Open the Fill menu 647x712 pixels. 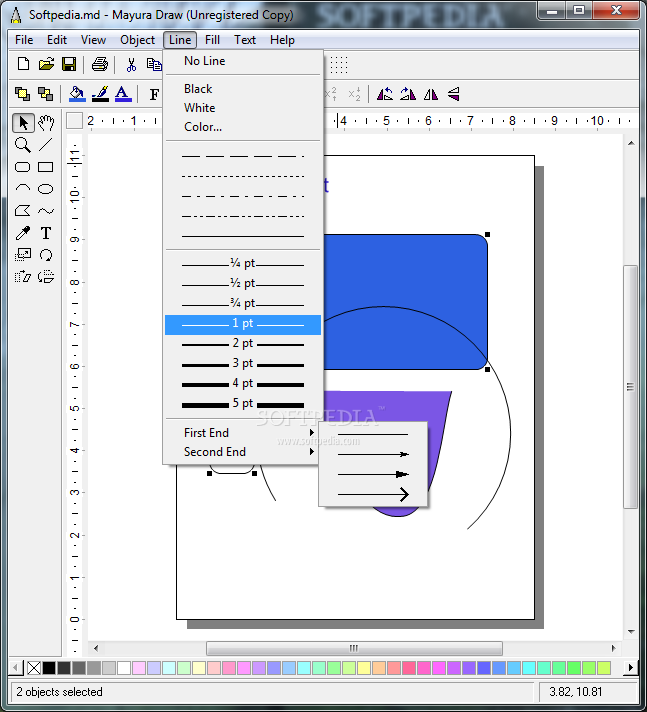click(212, 40)
